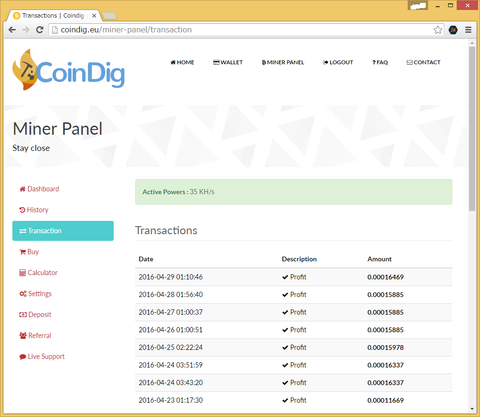Select Transaction in the sidebar

[63, 231]
